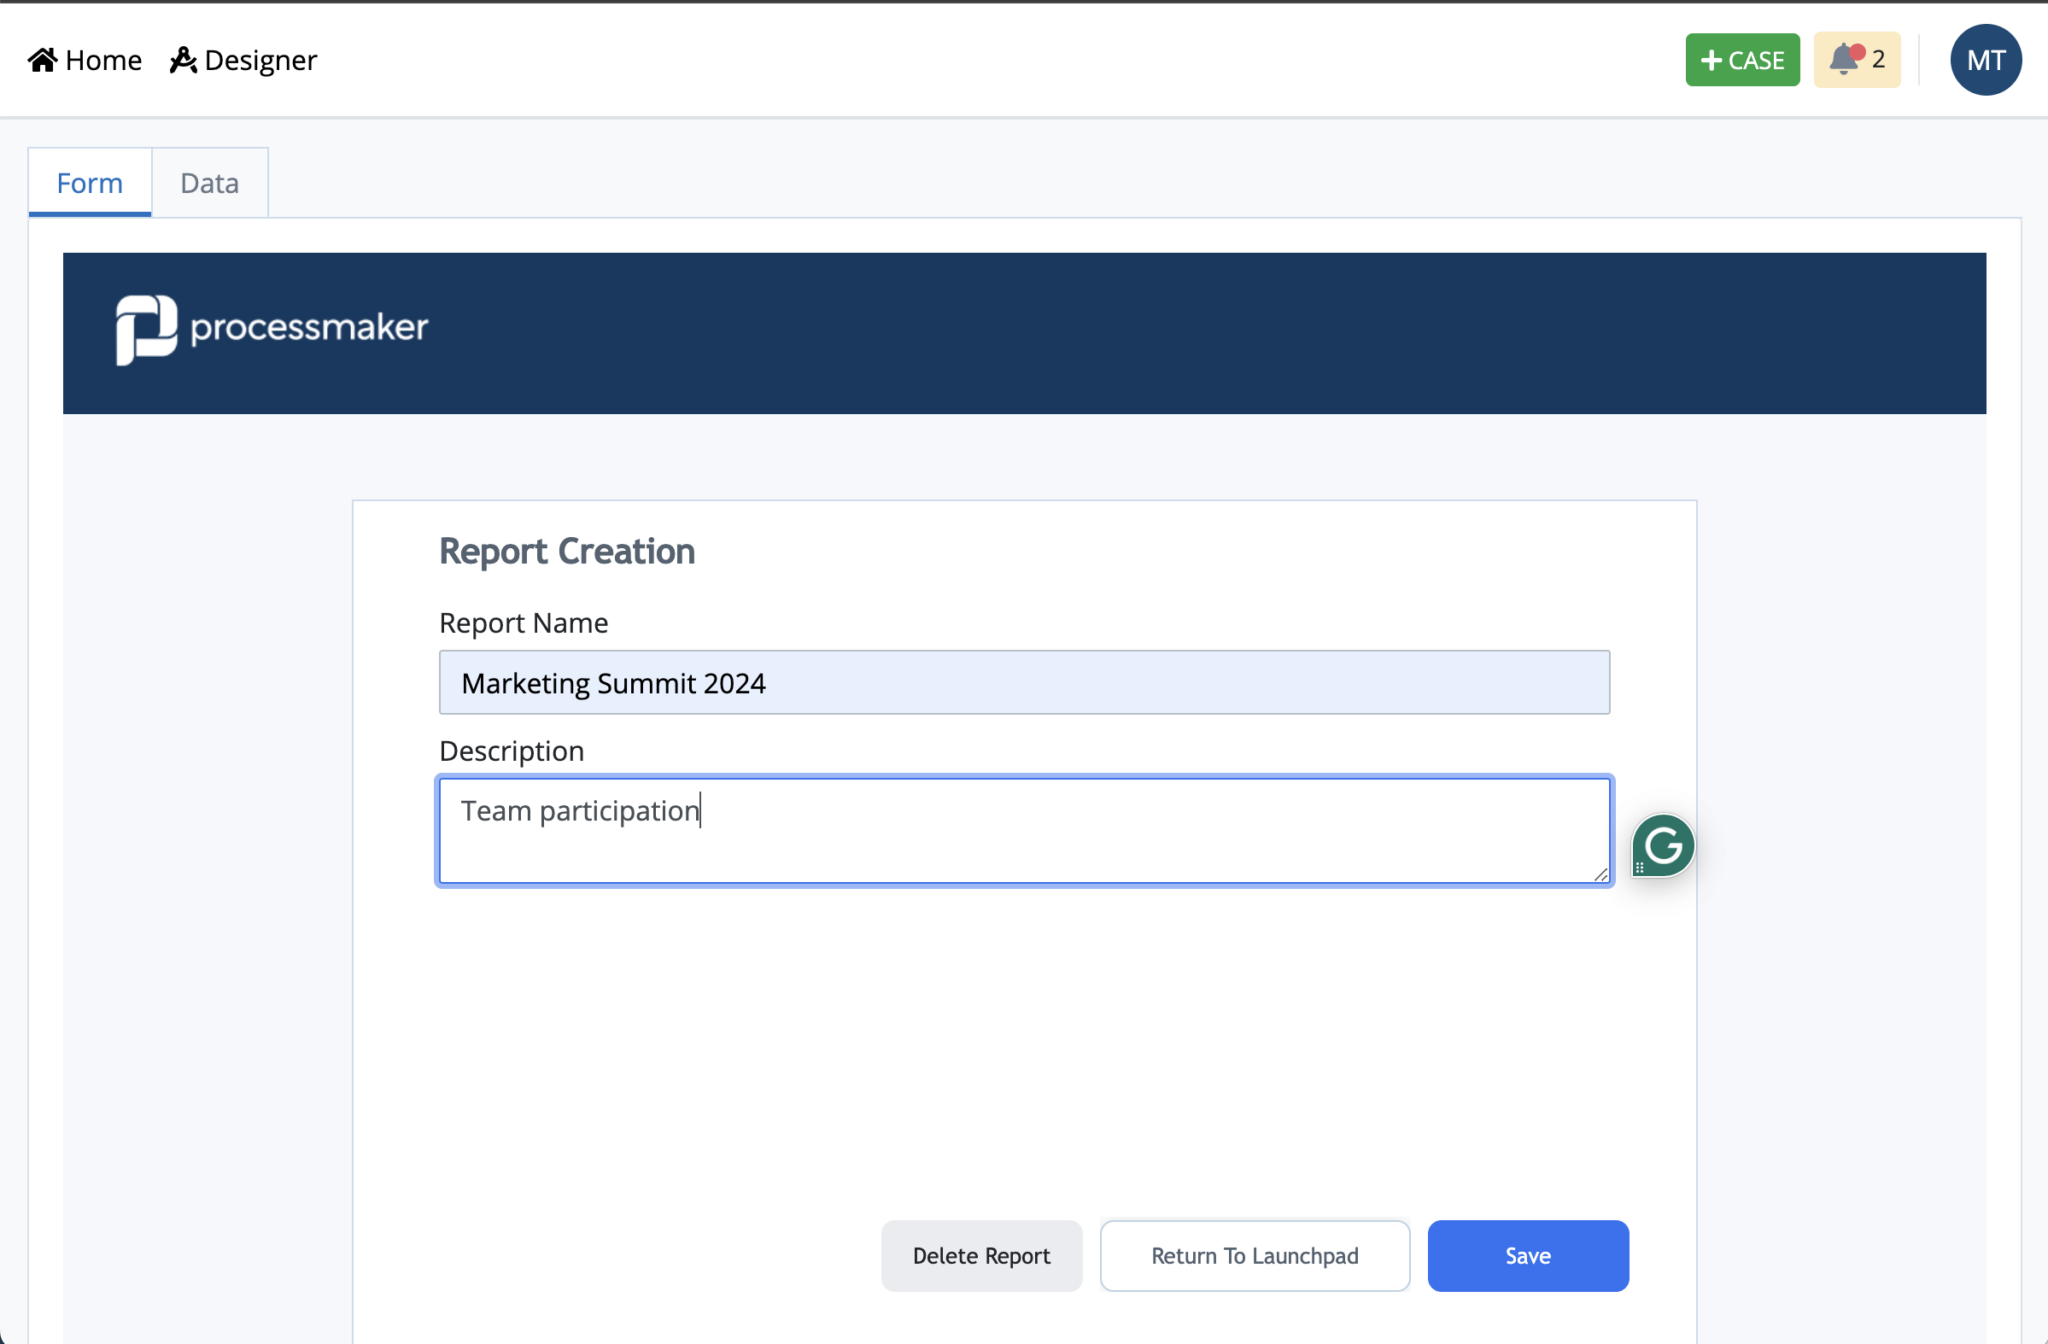Click inside the Description text area
This screenshot has width=2048, height=1344.
1023,831
